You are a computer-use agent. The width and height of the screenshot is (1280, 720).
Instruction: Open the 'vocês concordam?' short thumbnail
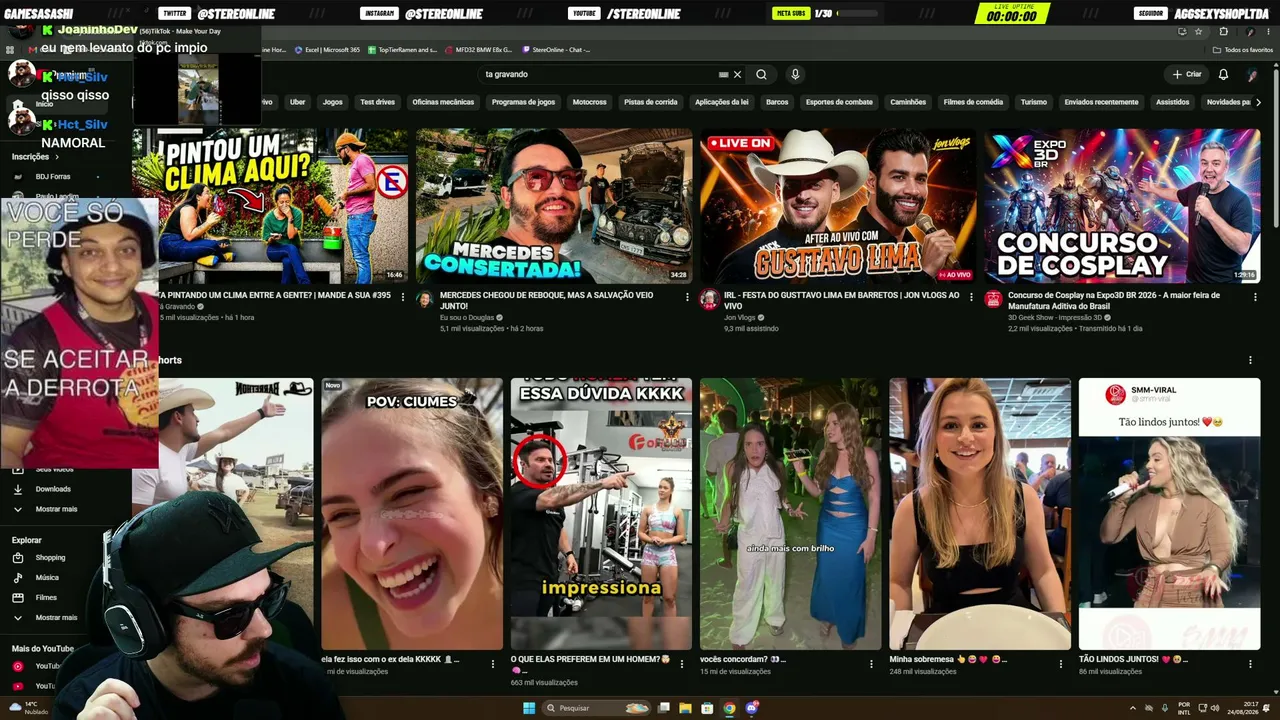(790, 514)
